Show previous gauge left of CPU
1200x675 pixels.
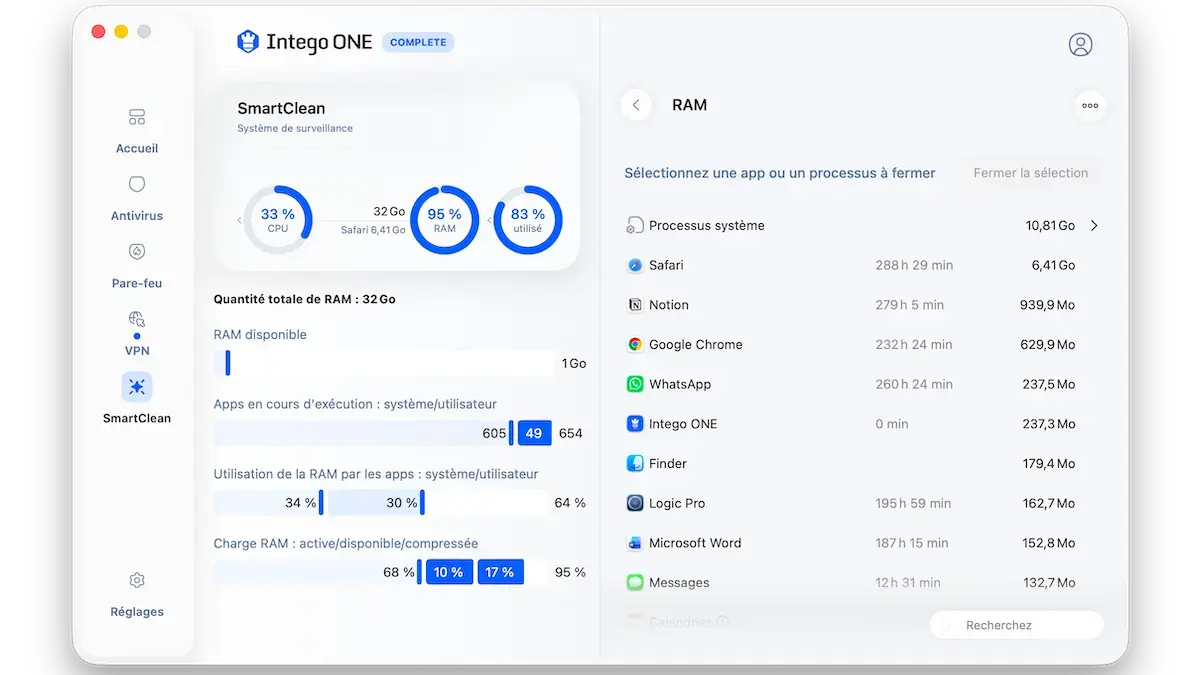(239, 220)
